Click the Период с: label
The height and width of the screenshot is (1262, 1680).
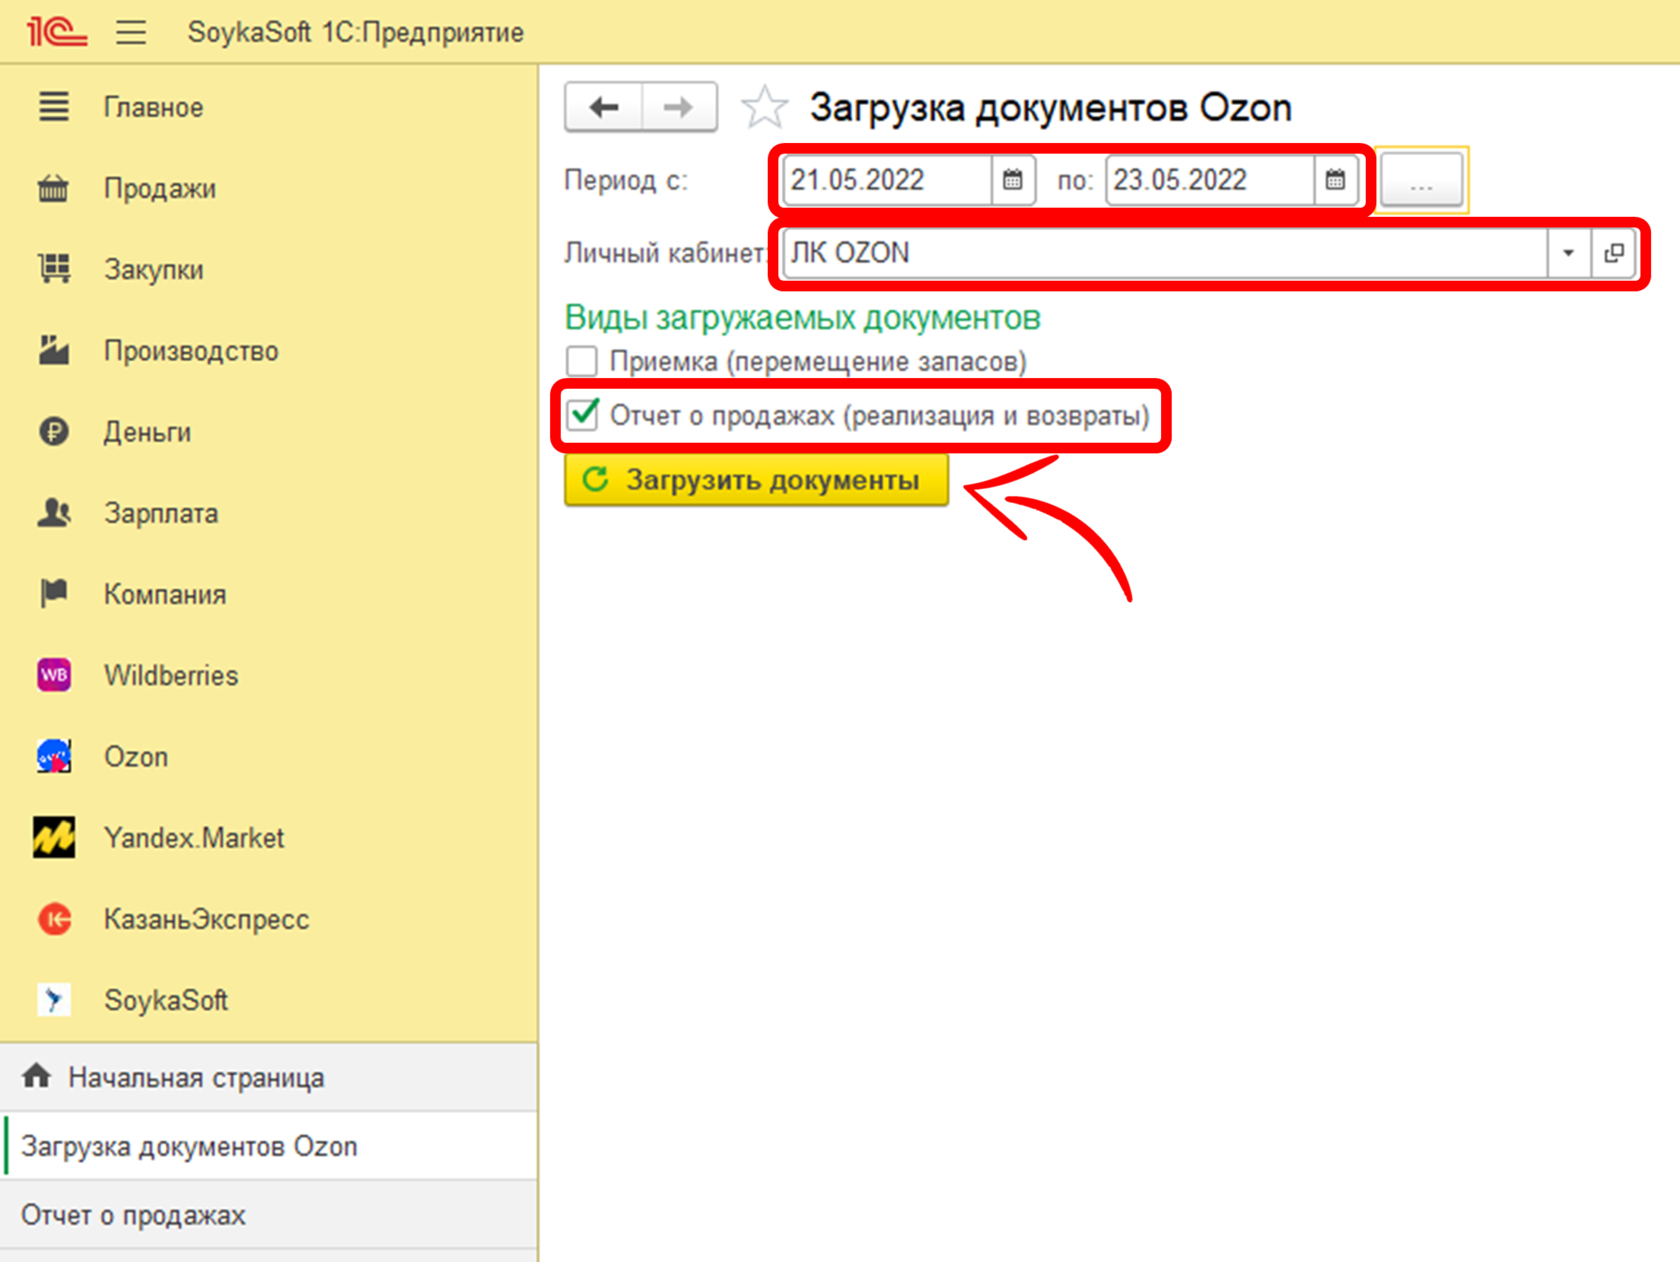click(x=626, y=180)
